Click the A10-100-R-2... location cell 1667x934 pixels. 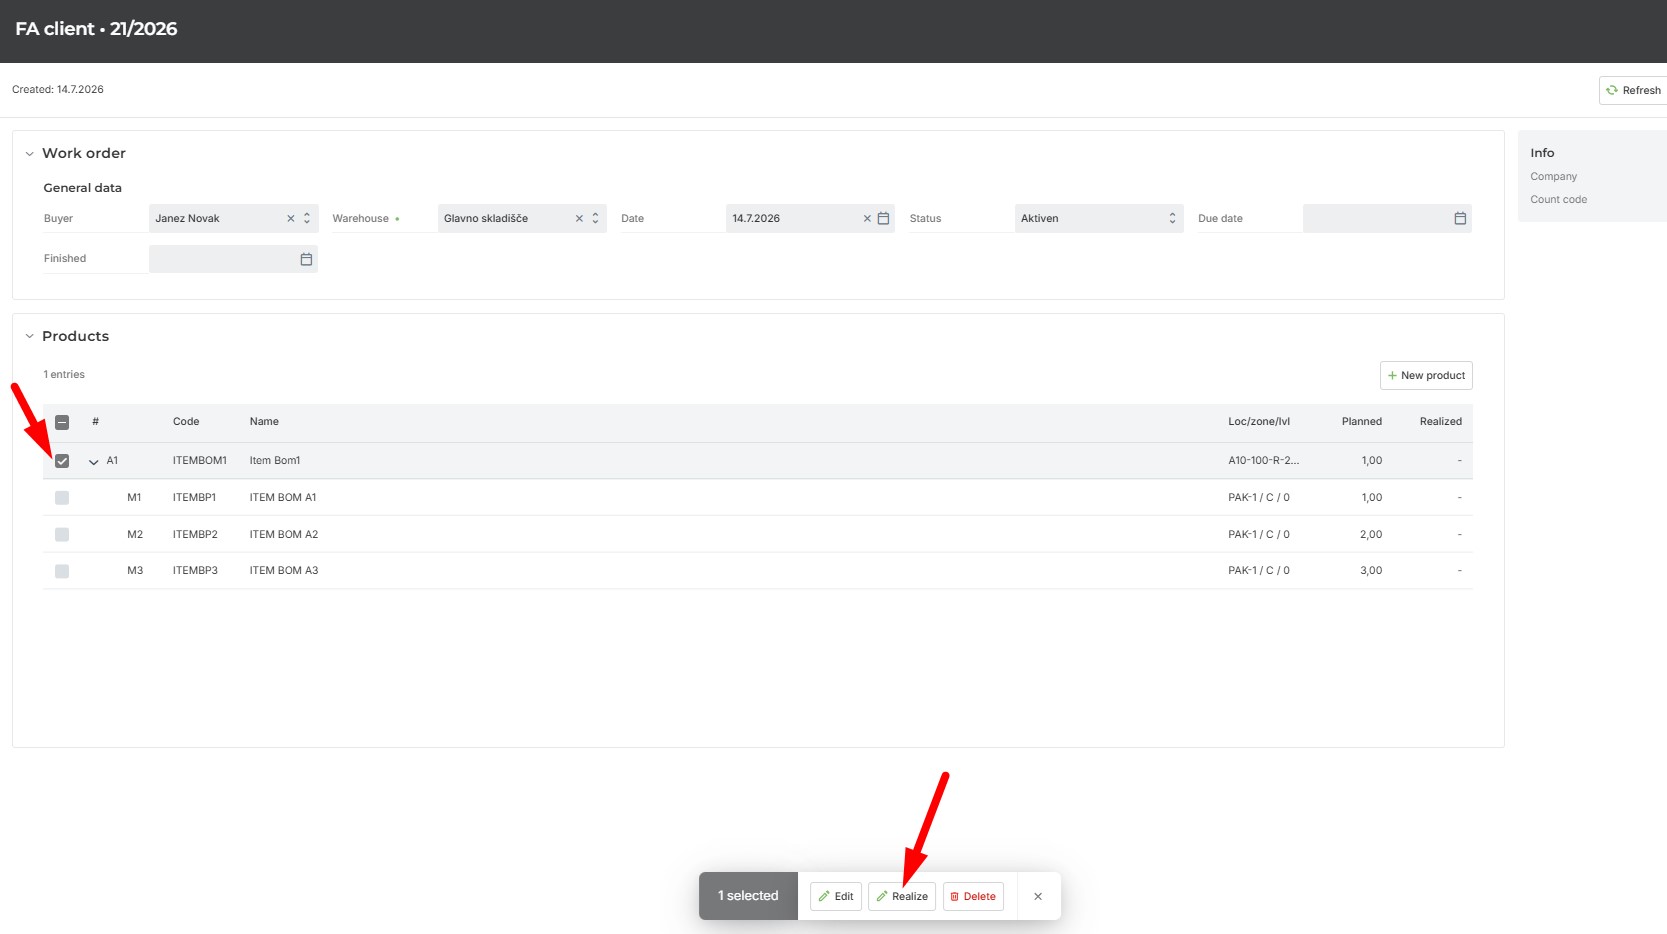click(1264, 461)
